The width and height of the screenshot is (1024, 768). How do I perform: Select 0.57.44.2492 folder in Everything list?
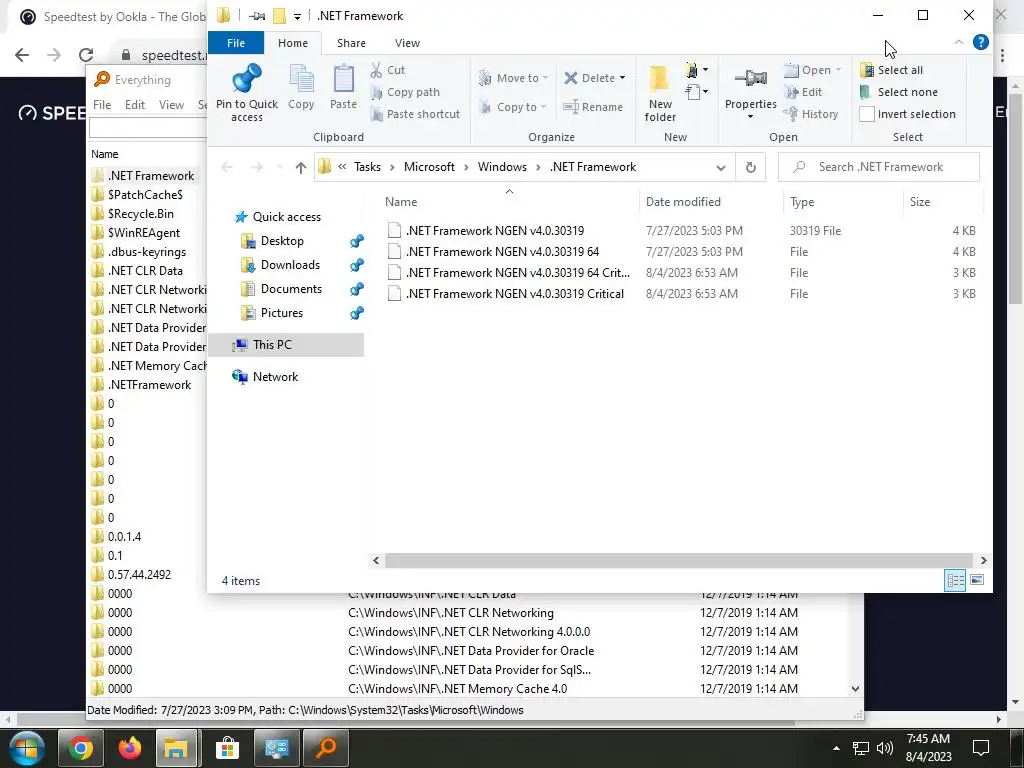[139, 575]
